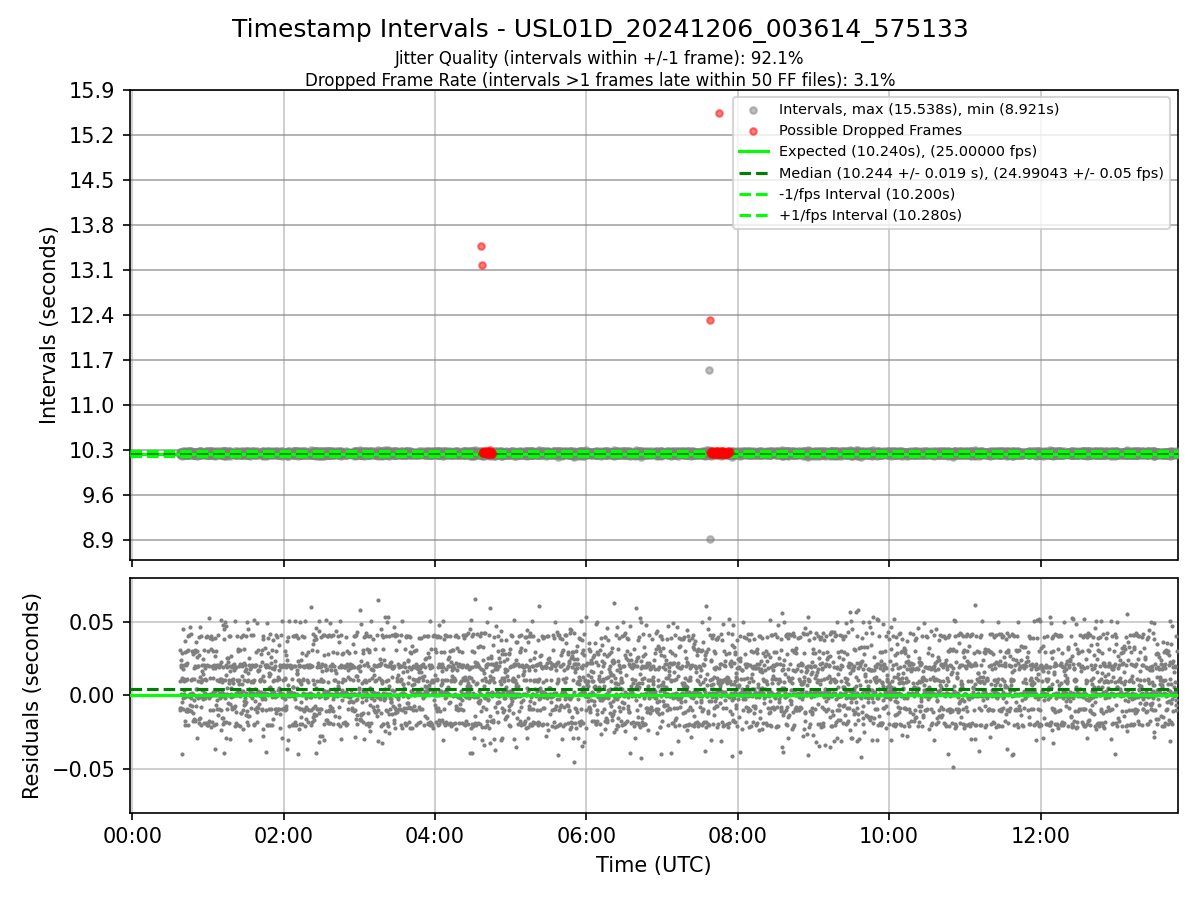Click the highest red dropped-frame point near 15.5 seconds
This screenshot has width=1200, height=900.
click(x=719, y=113)
